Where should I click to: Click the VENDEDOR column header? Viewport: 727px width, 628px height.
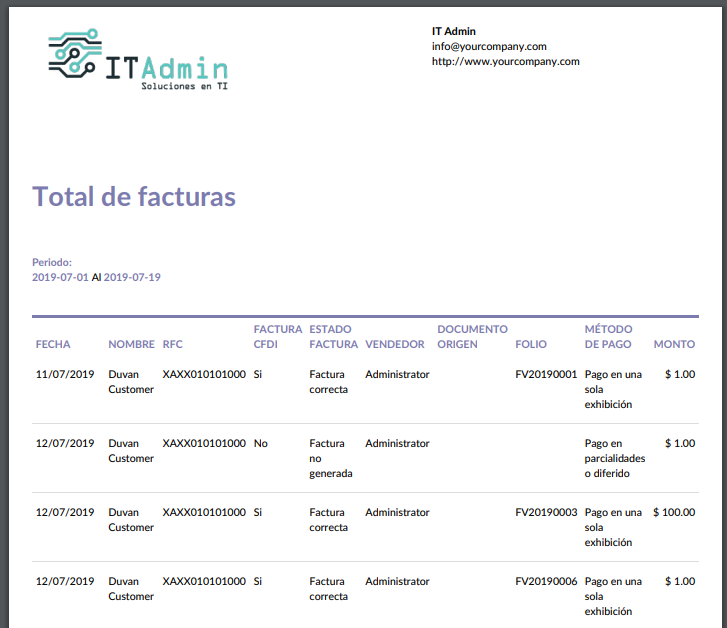pyautogui.click(x=395, y=344)
